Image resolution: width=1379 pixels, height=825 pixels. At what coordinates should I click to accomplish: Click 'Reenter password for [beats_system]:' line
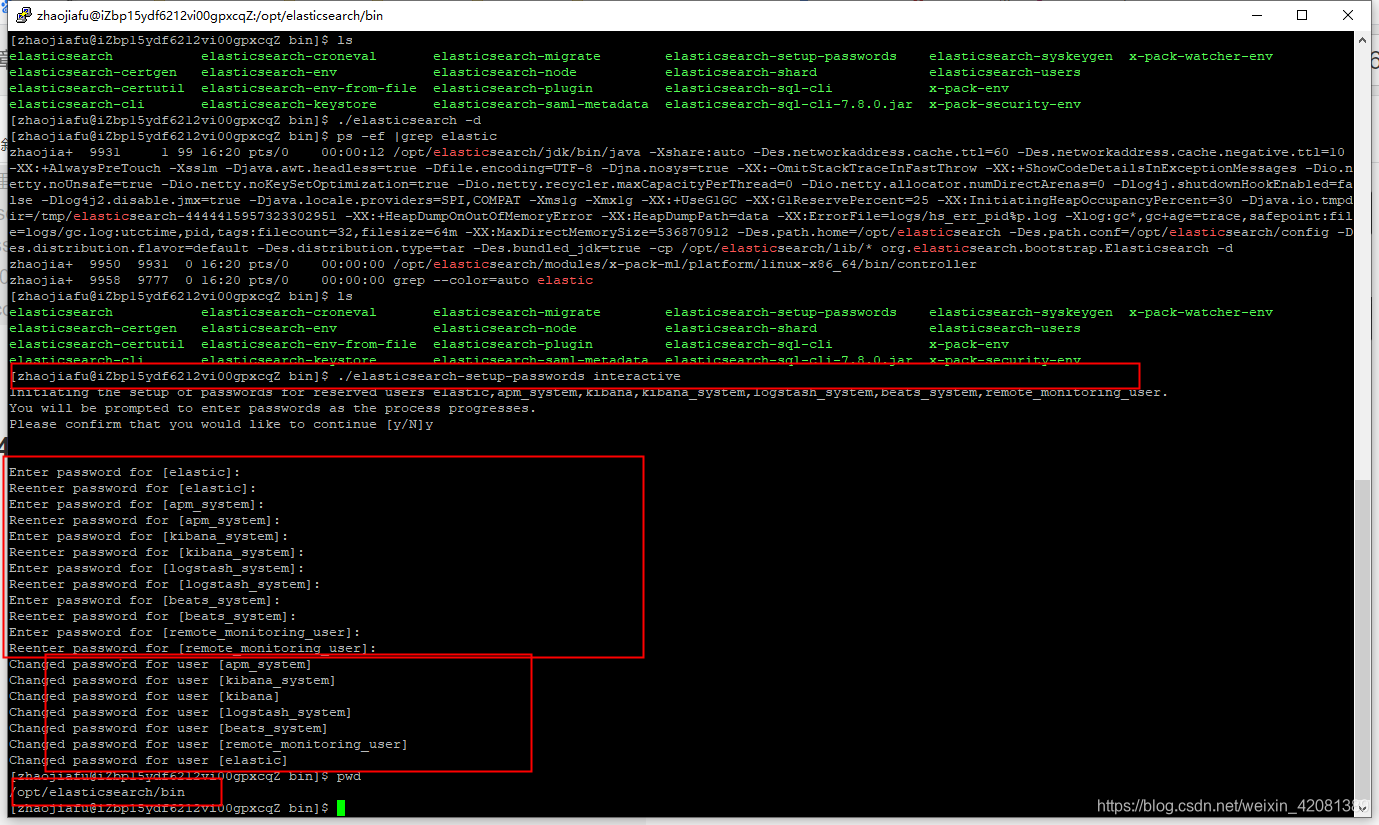coord(153,616)
